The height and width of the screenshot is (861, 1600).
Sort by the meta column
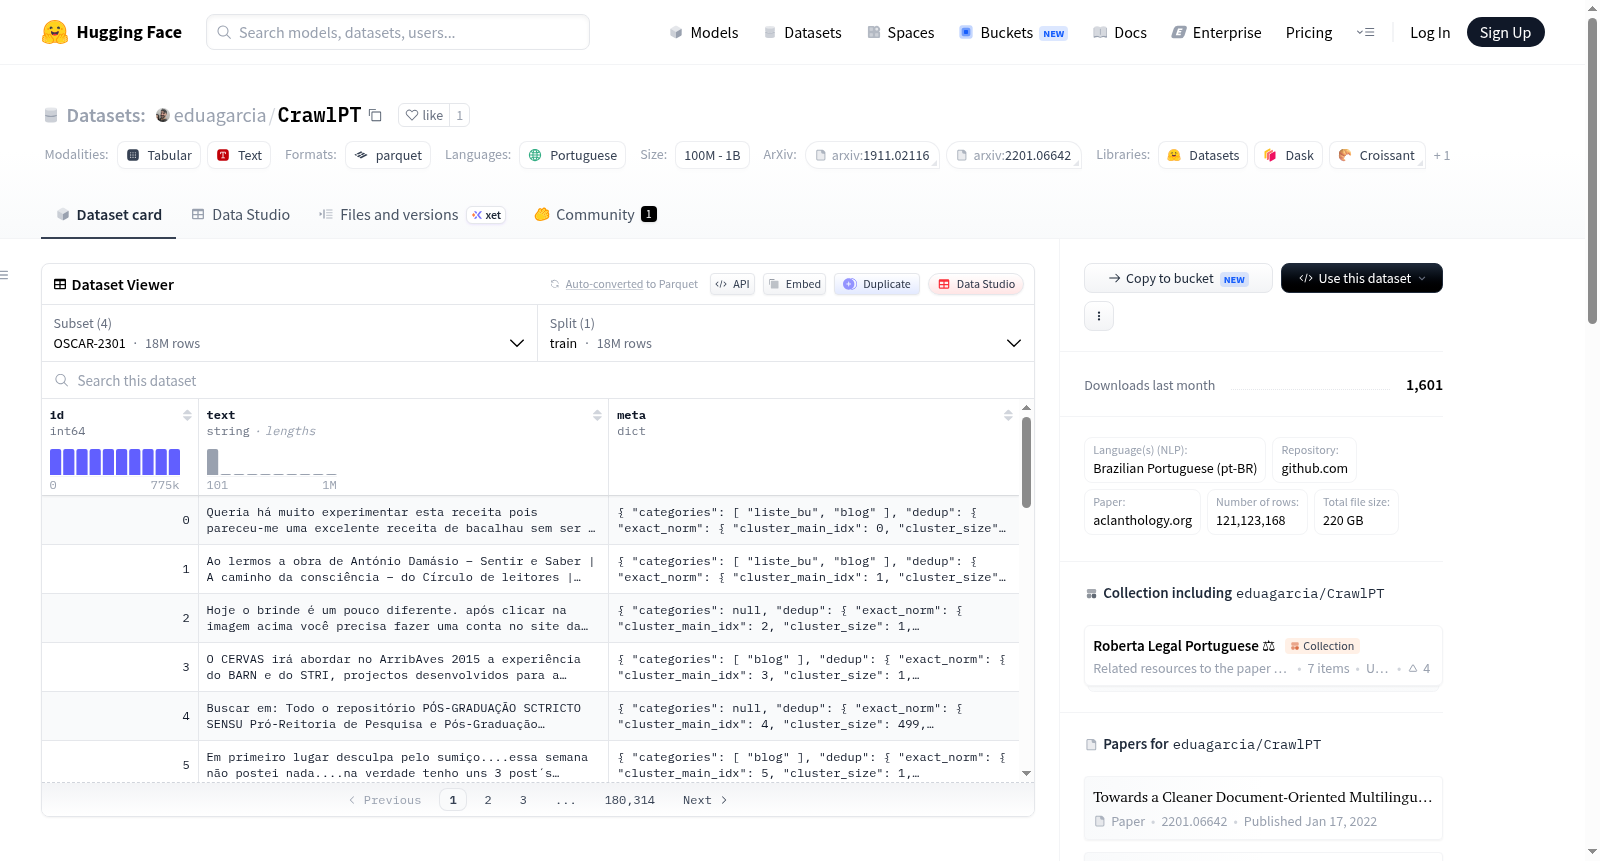point(1008,415)
